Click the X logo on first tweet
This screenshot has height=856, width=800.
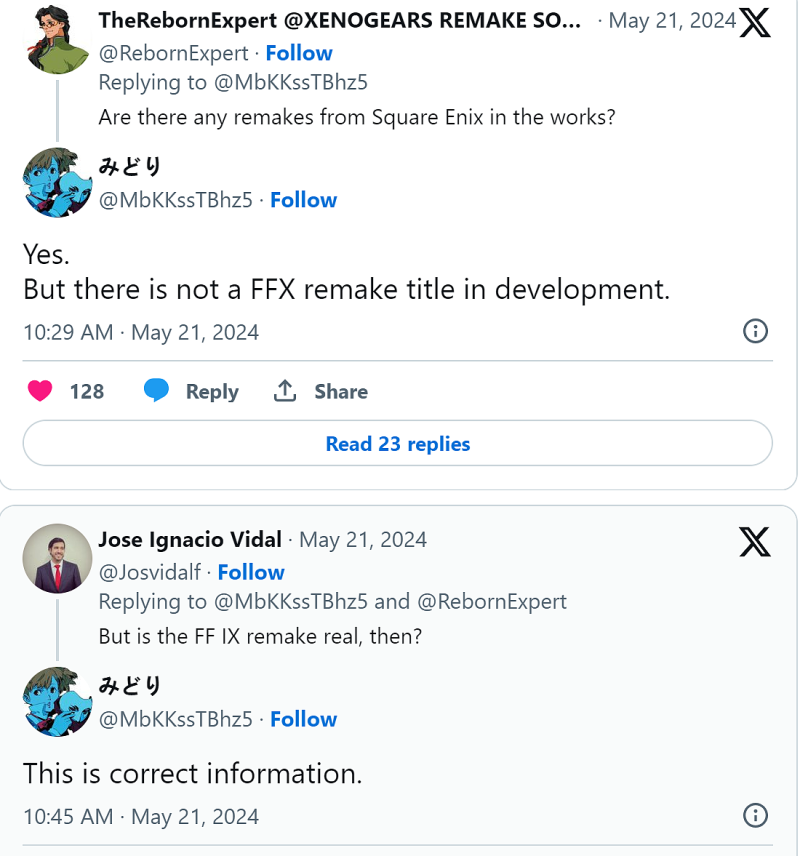[755, 23]
